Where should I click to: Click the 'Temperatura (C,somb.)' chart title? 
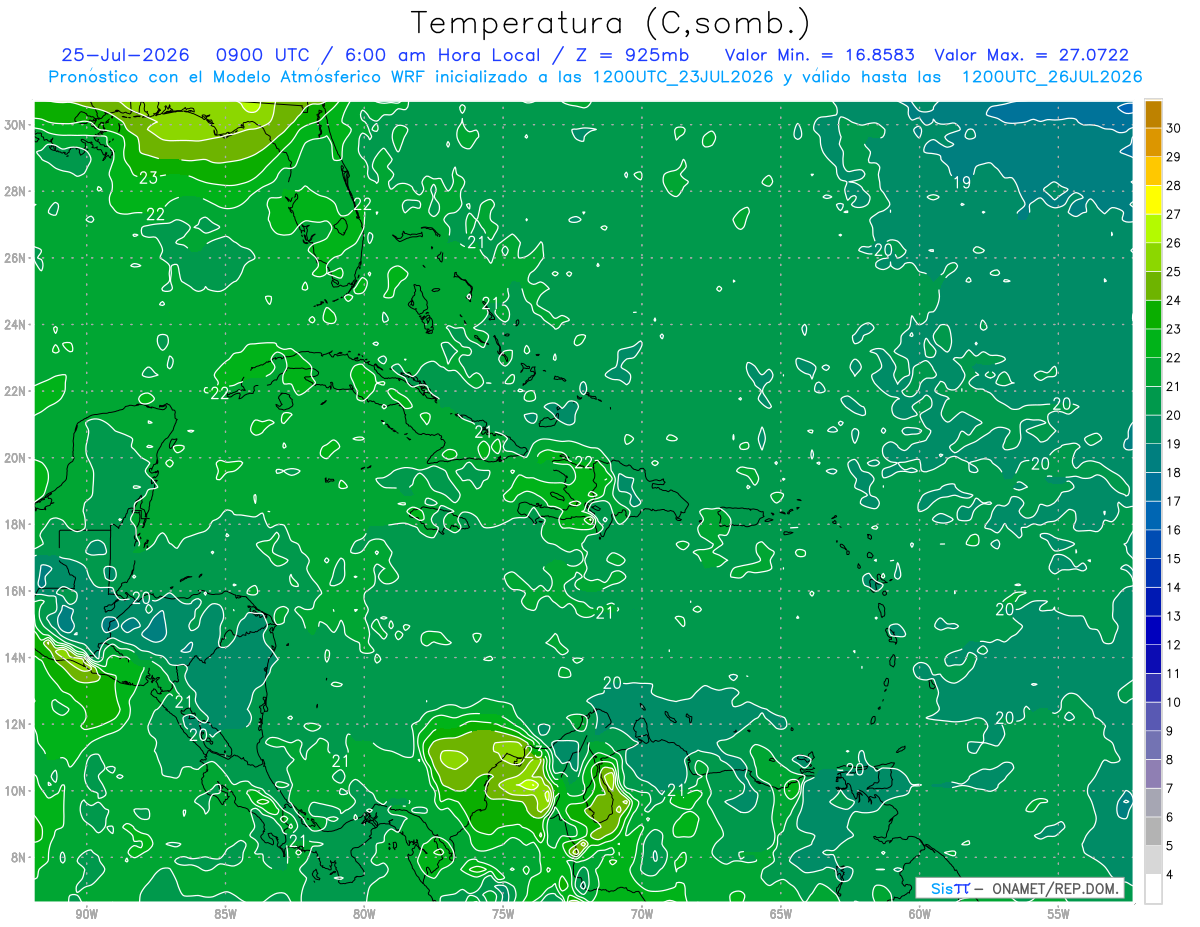click(610, 23)
